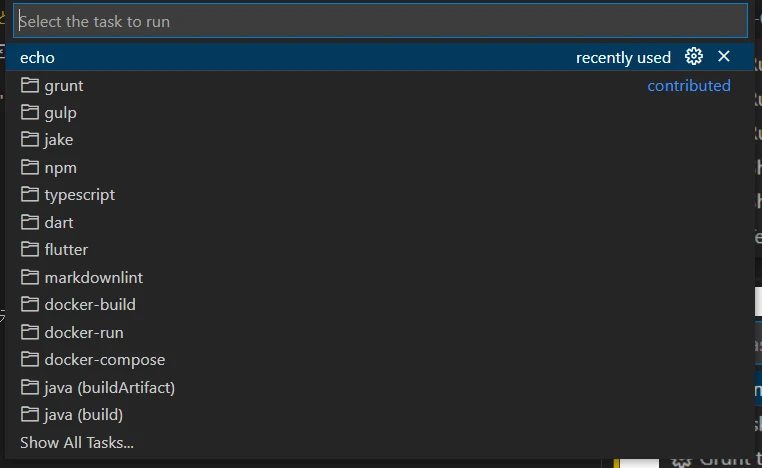Click the folder icon beside flutter

[x=30, y=249]
